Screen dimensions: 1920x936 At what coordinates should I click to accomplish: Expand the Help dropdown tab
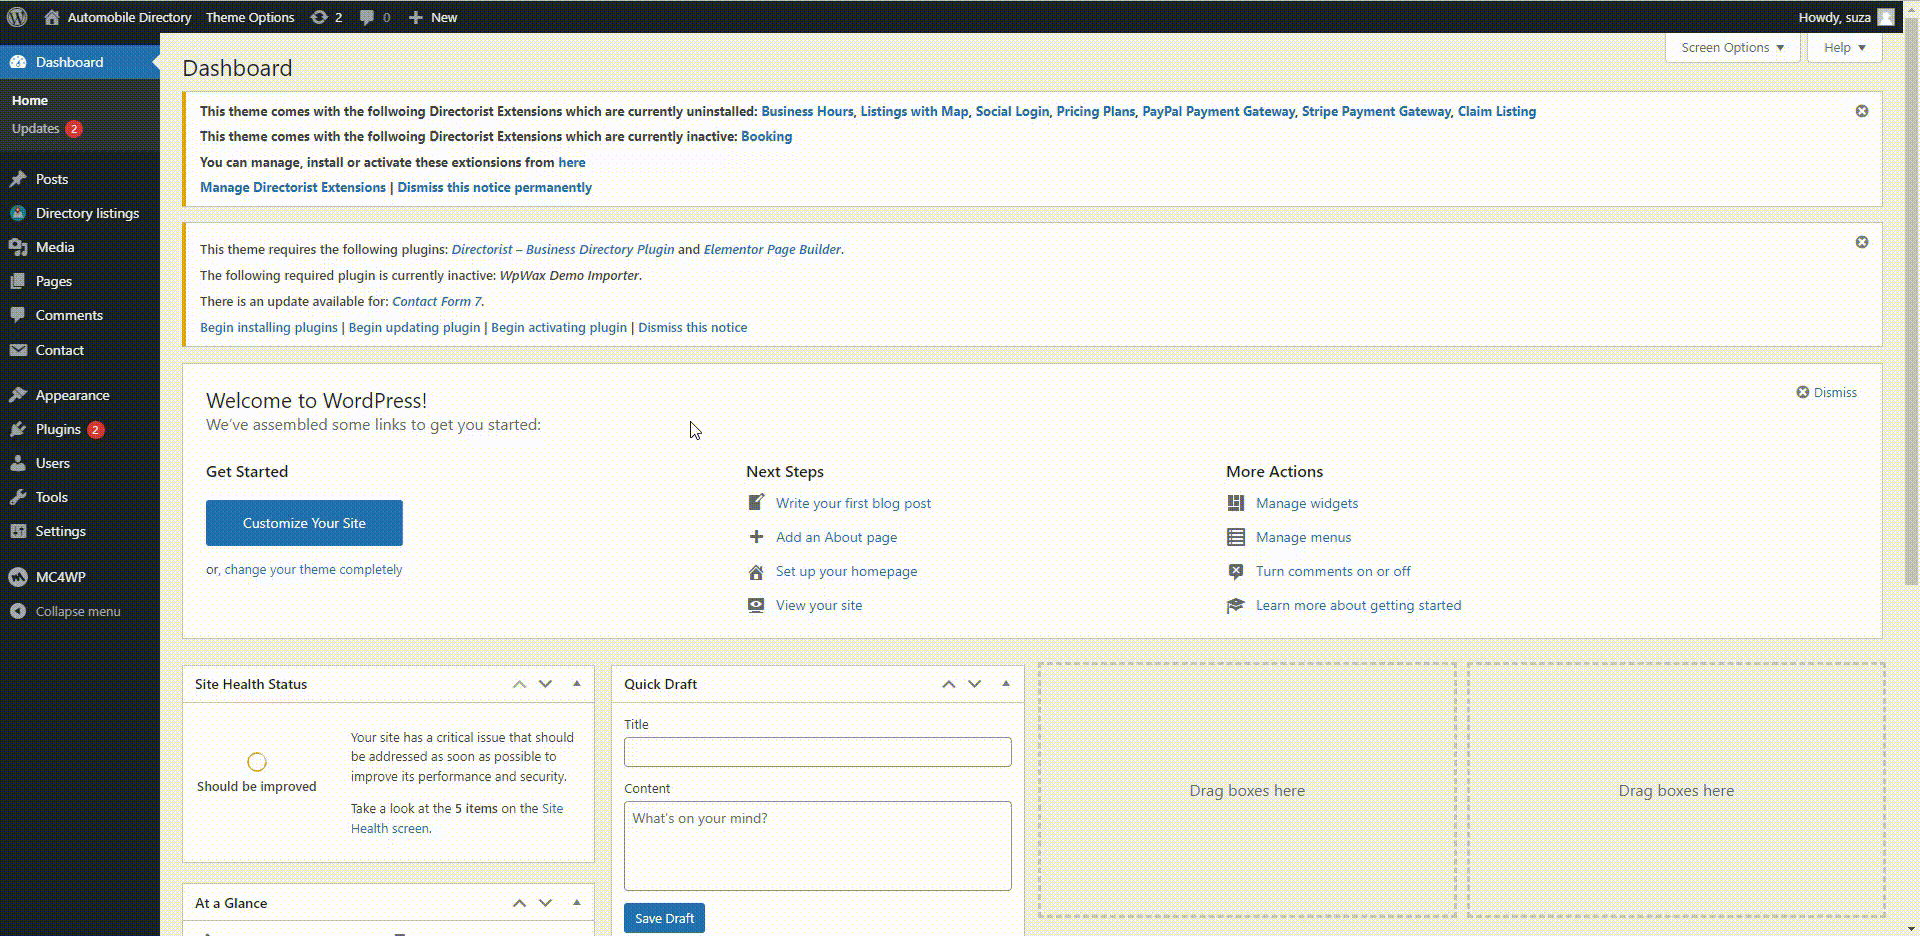click(x=1843, y=48)
